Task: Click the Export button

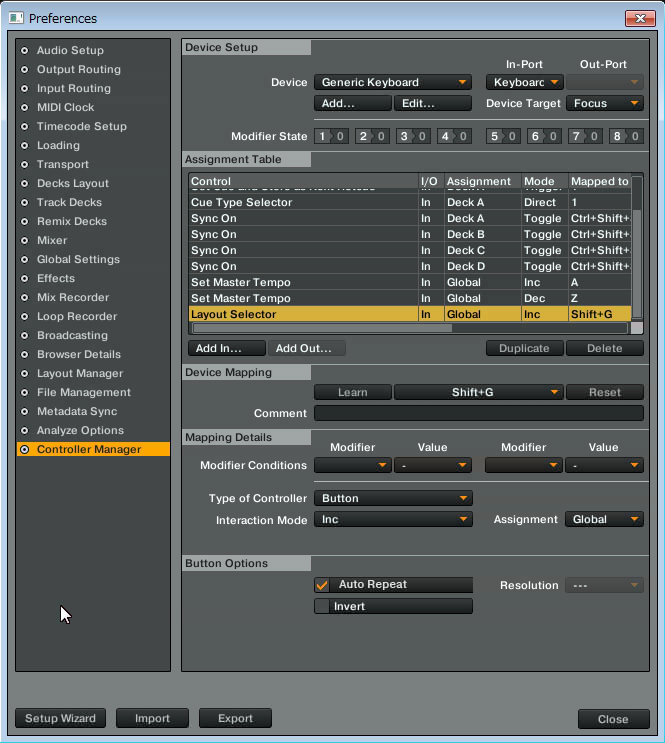Action: [235, 718]
